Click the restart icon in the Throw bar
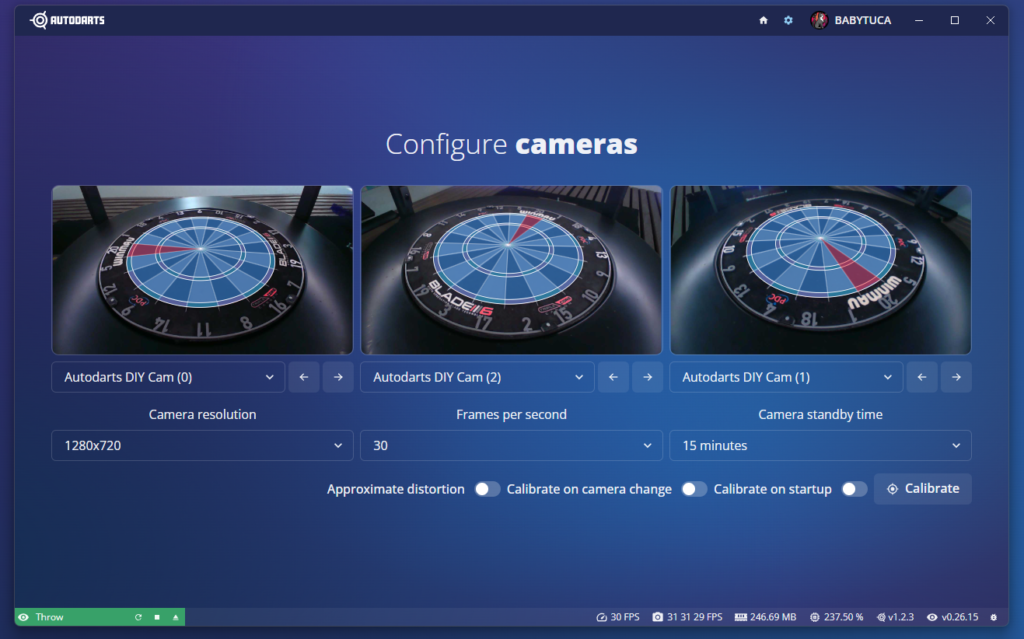Screen dimensions: 1024x639 139,618
